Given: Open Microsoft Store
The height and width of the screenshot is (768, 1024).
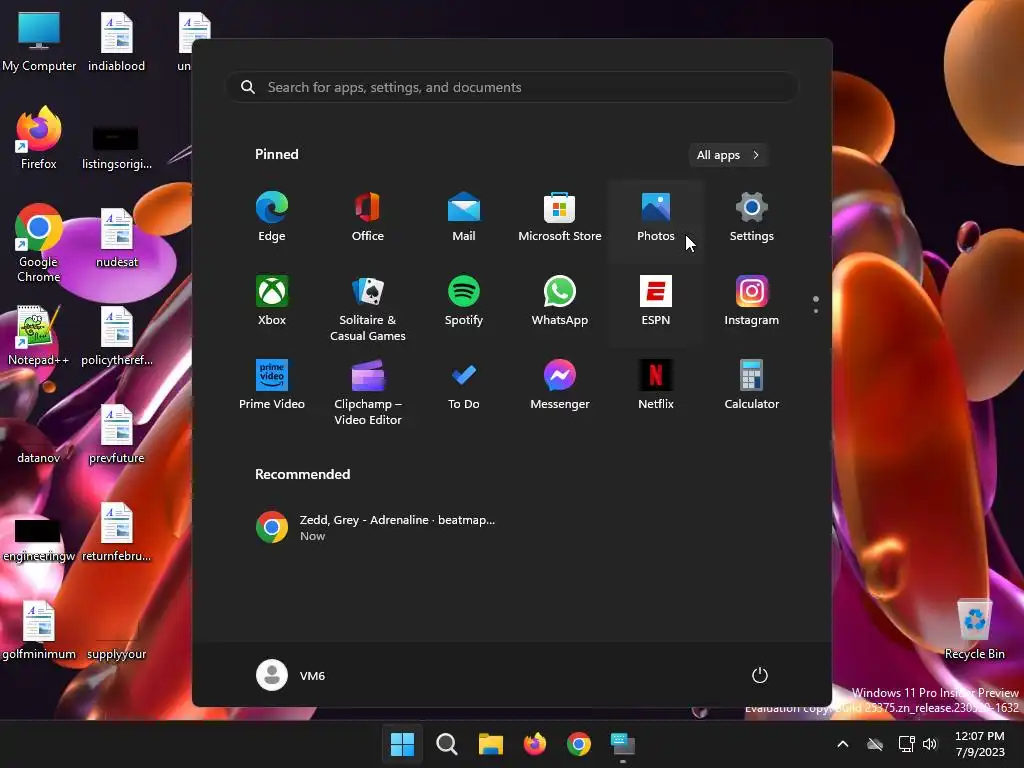Looking at the screenshot, I should [560, 217].
